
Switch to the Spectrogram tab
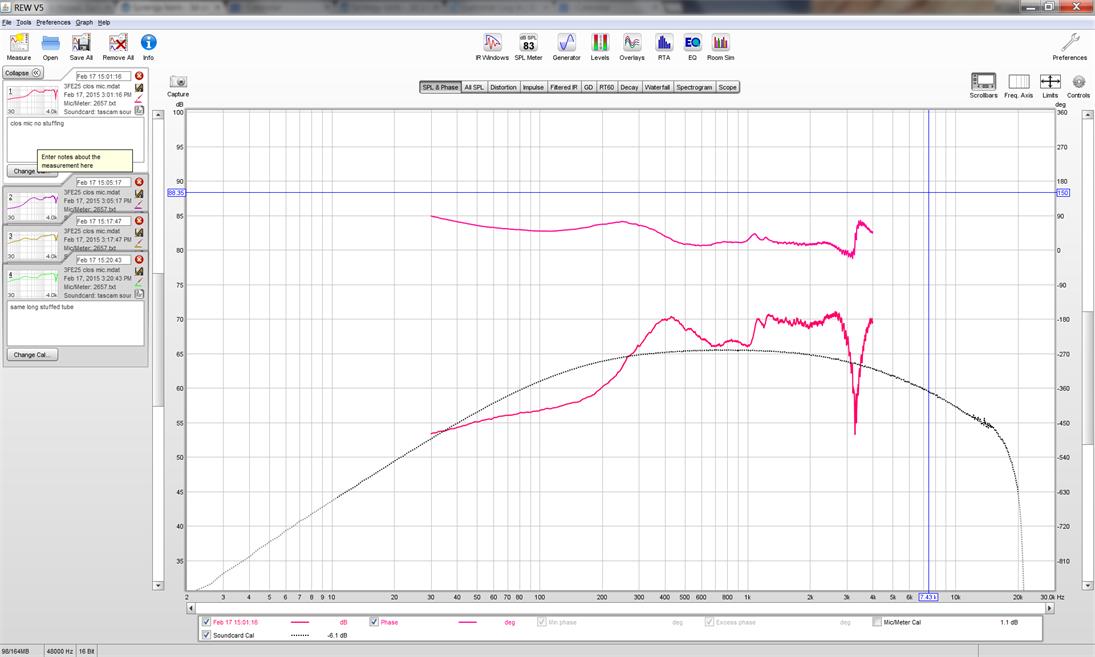(x=694, y=87)
